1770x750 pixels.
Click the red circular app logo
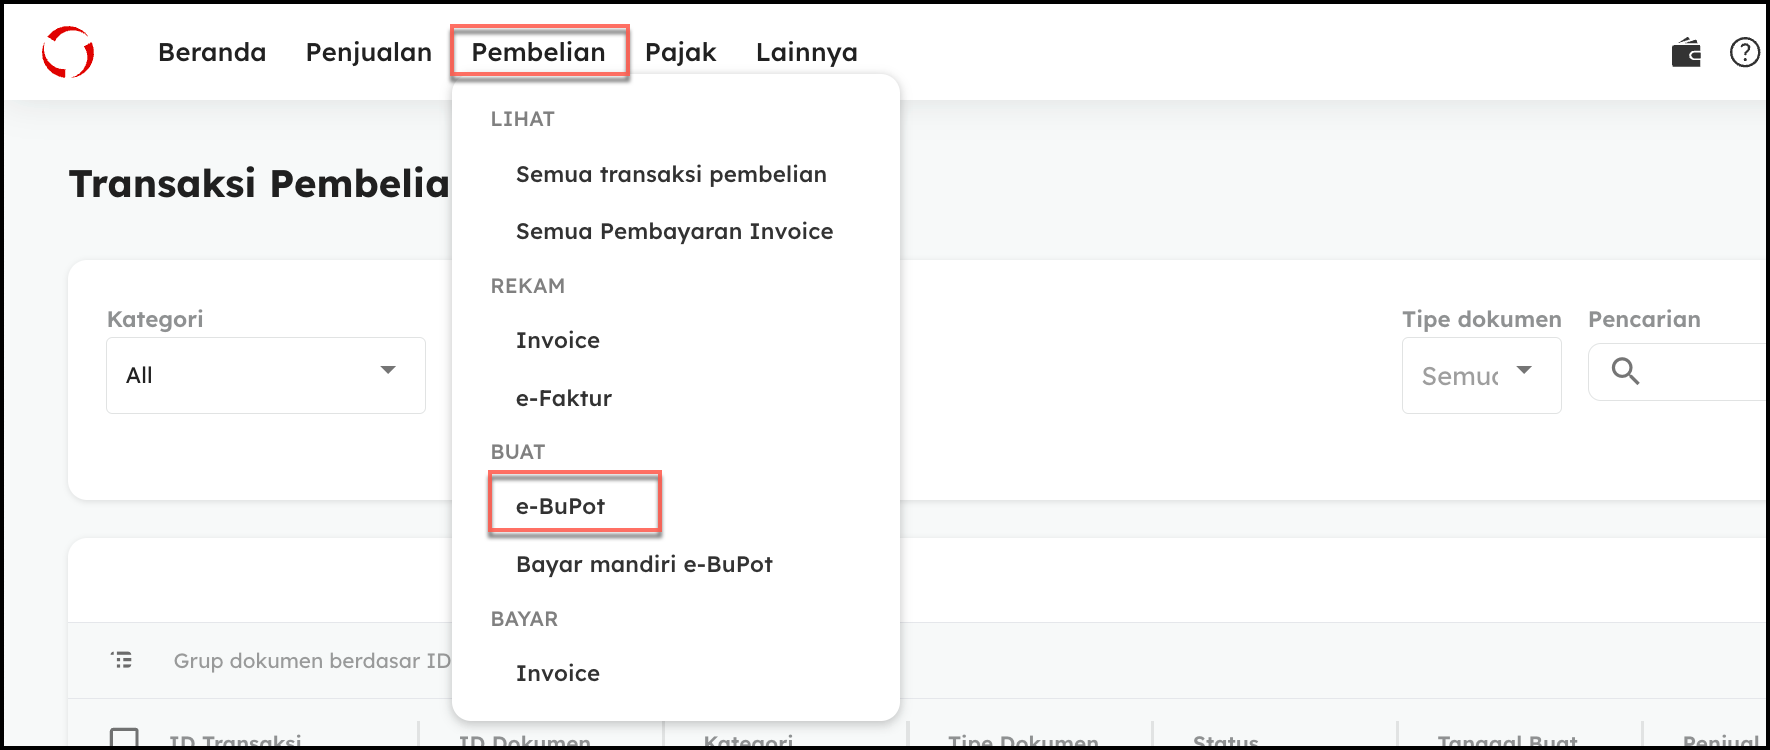tap(68, 52)
